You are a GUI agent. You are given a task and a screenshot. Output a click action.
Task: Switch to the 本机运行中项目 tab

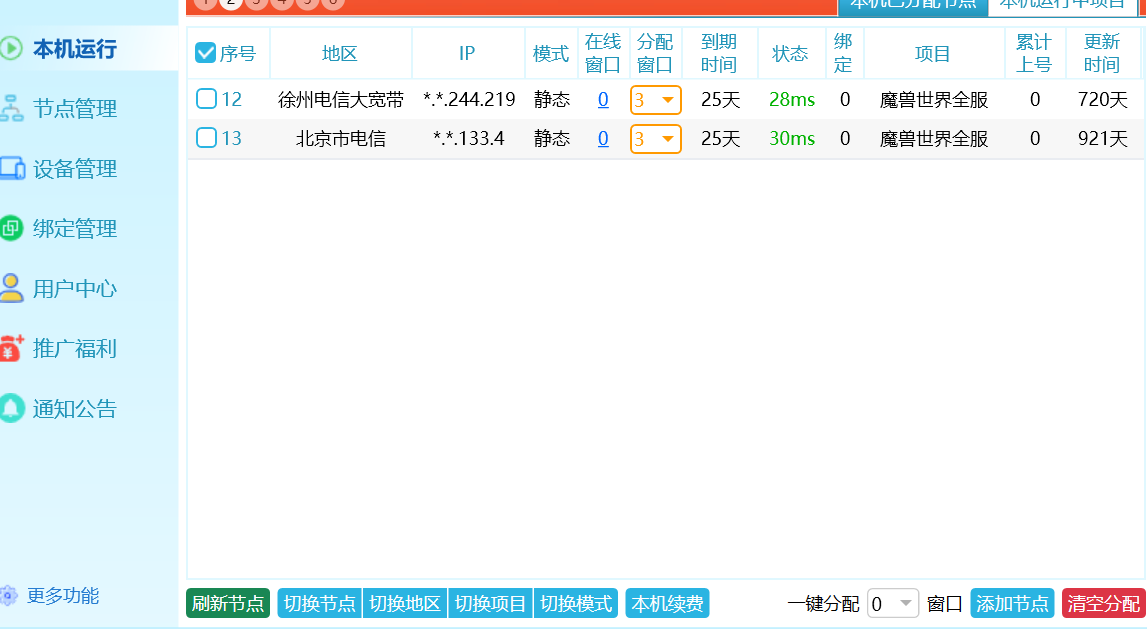1061,5
